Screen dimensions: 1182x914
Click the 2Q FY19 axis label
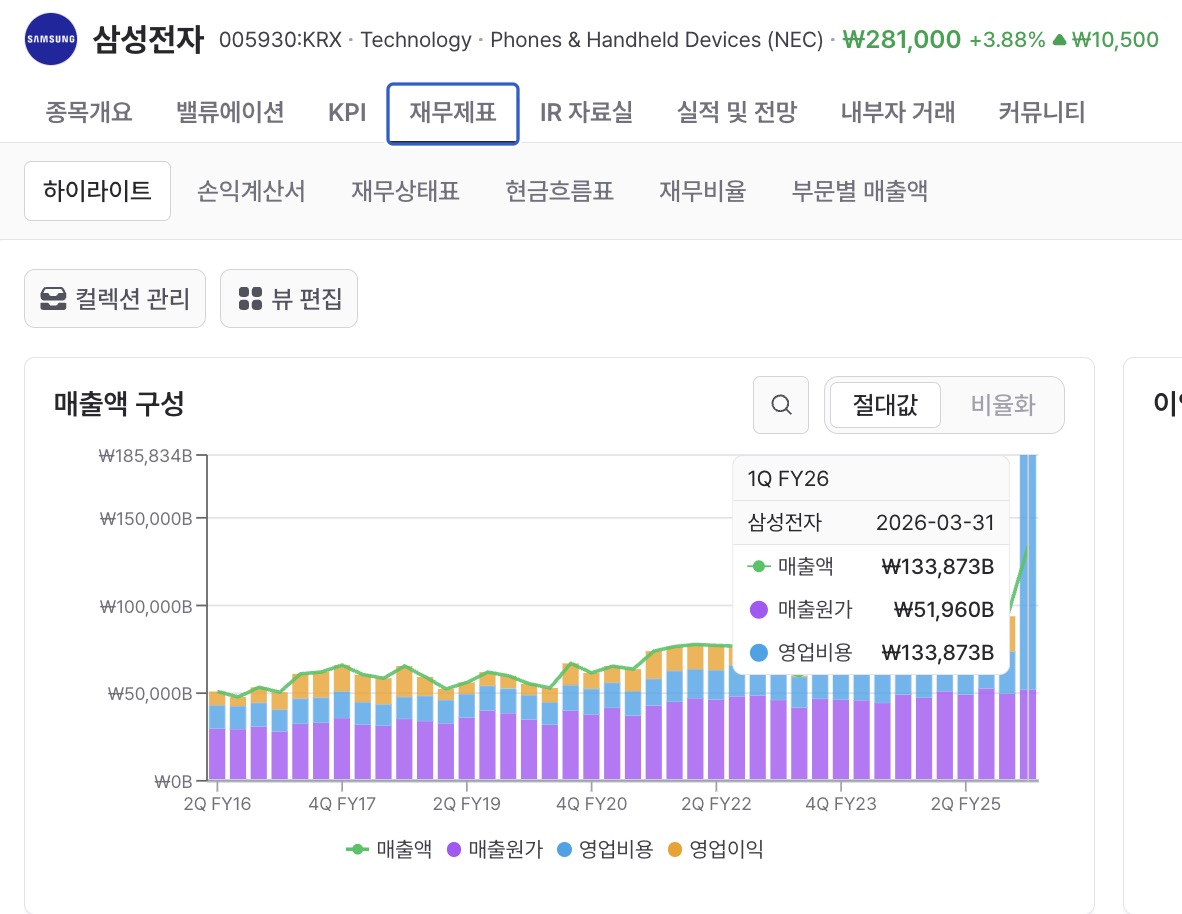pos(467,804)
